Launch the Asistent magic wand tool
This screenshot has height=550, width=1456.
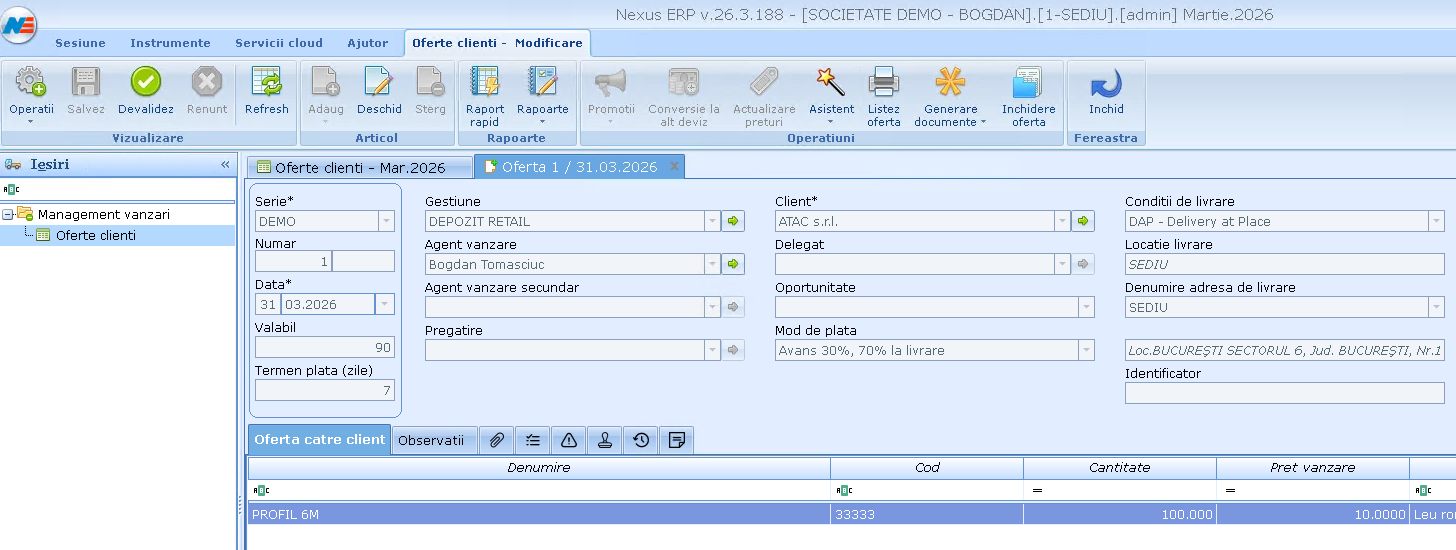831,83
